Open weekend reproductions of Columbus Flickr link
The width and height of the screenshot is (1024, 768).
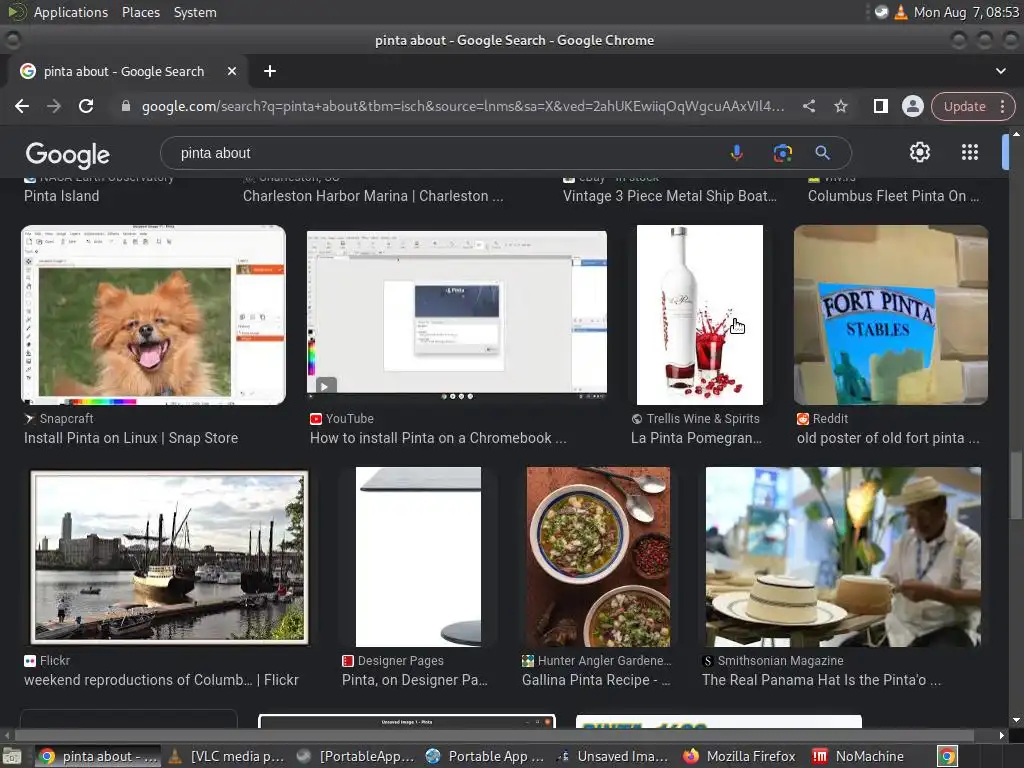coord(161,680)
